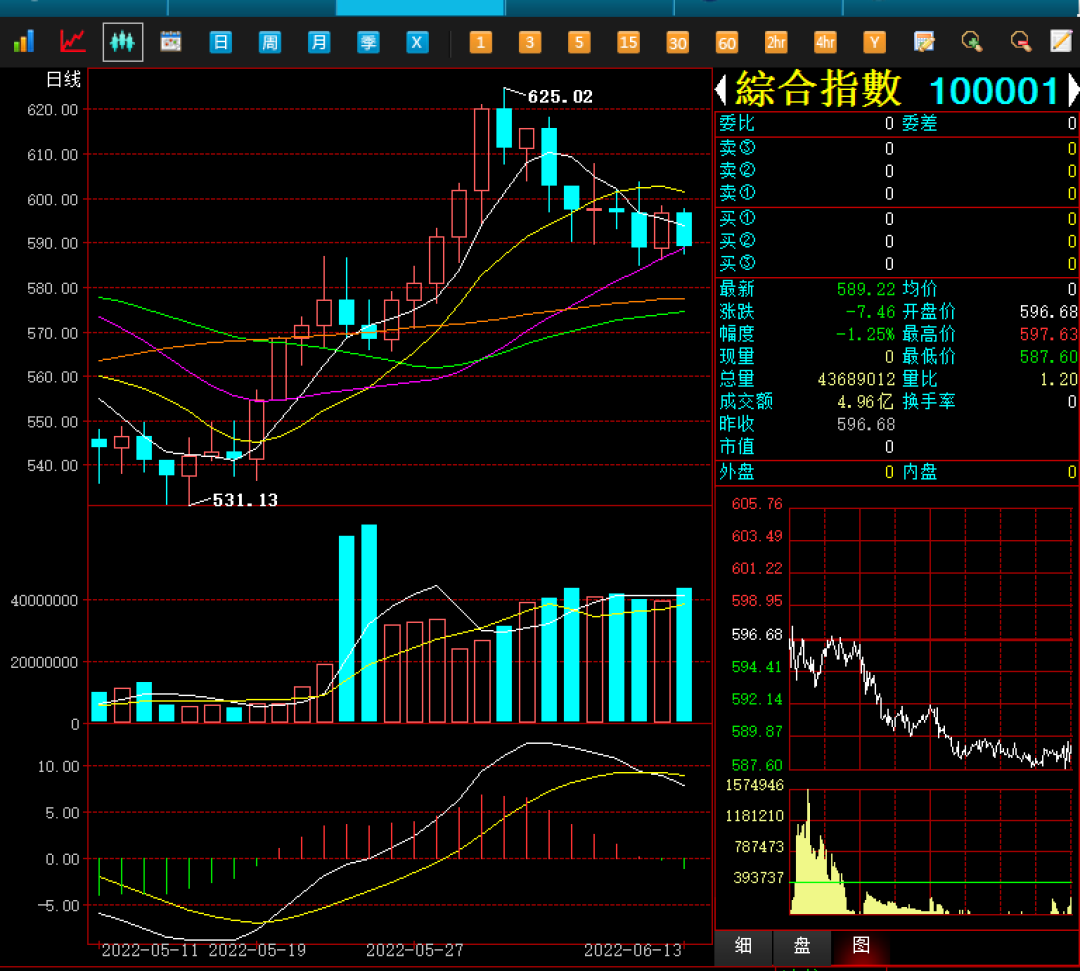Image resolution: width=1080 pixels, height=971 pixels.
Task: Click the 2022-06-13 date label
Action: tap(633, 950)
